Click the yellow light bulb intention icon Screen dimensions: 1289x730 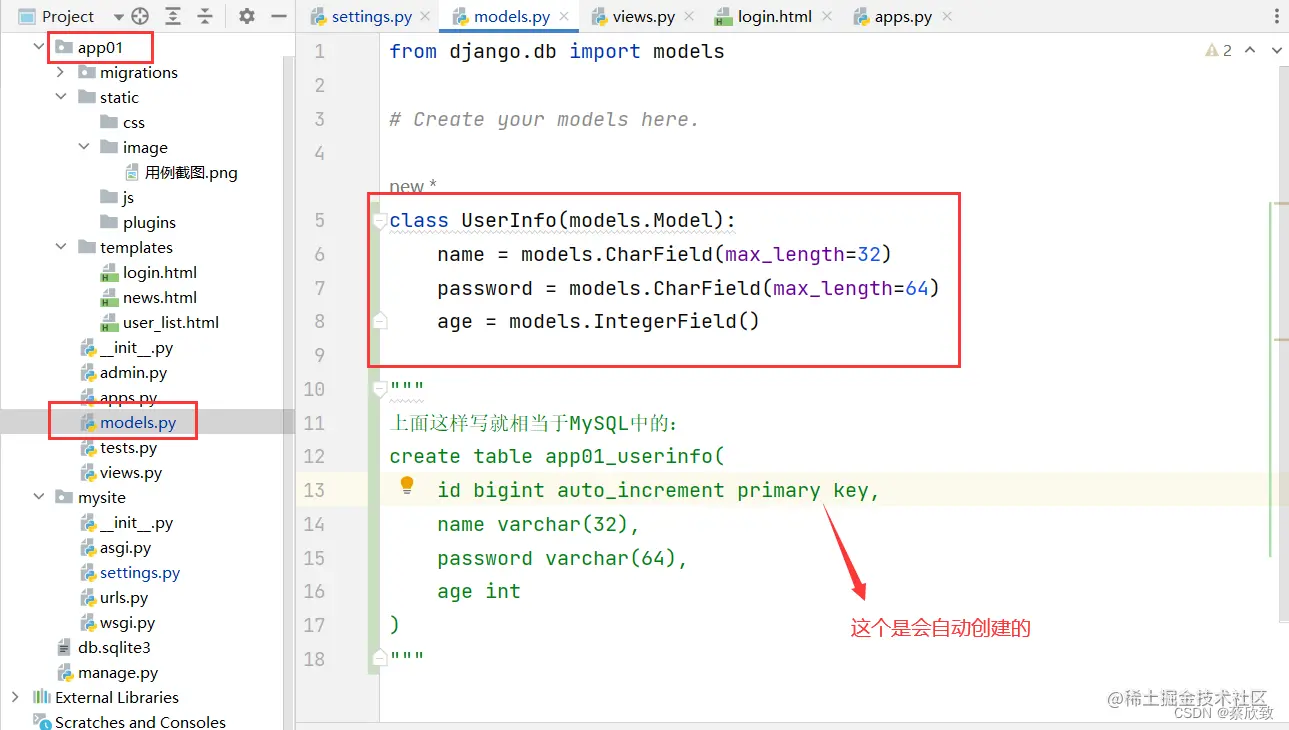point(407,485)
